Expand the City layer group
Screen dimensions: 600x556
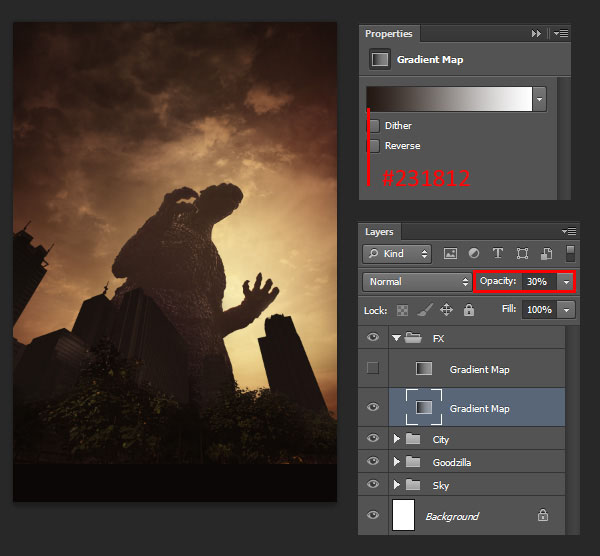click(396, 439)
